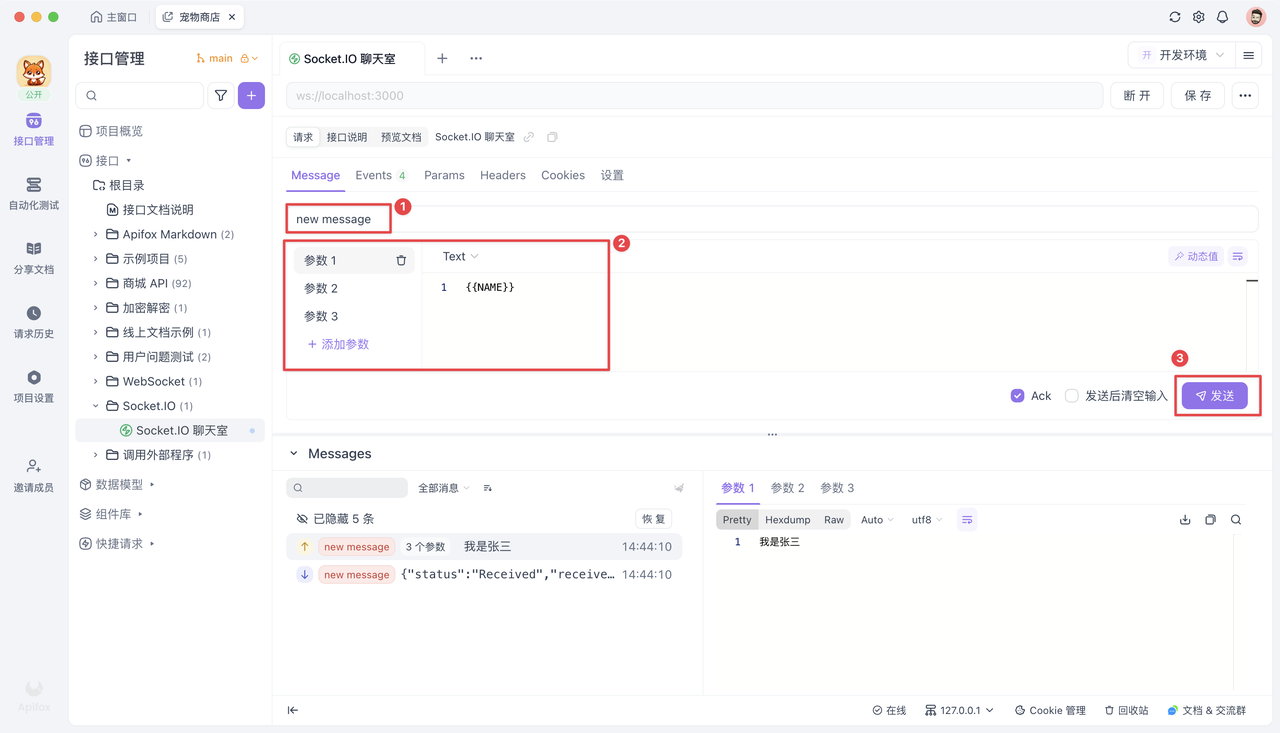Expand the 商城 API folder
Image resolution: width=1280 pixels, height=733 pixels.
click(x=96, y=283)
